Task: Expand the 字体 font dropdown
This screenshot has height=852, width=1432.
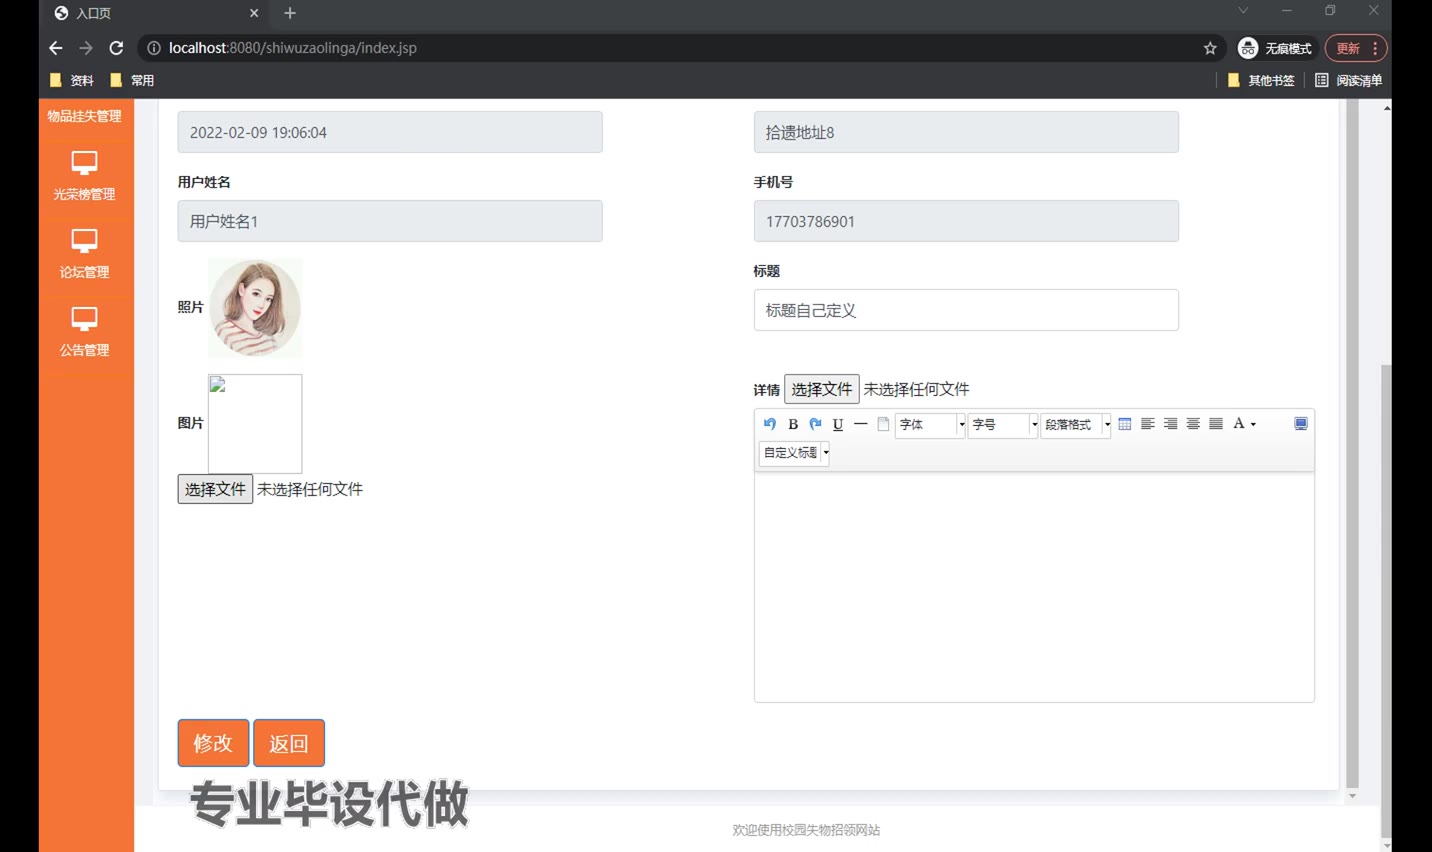Action: coord(930,425)
